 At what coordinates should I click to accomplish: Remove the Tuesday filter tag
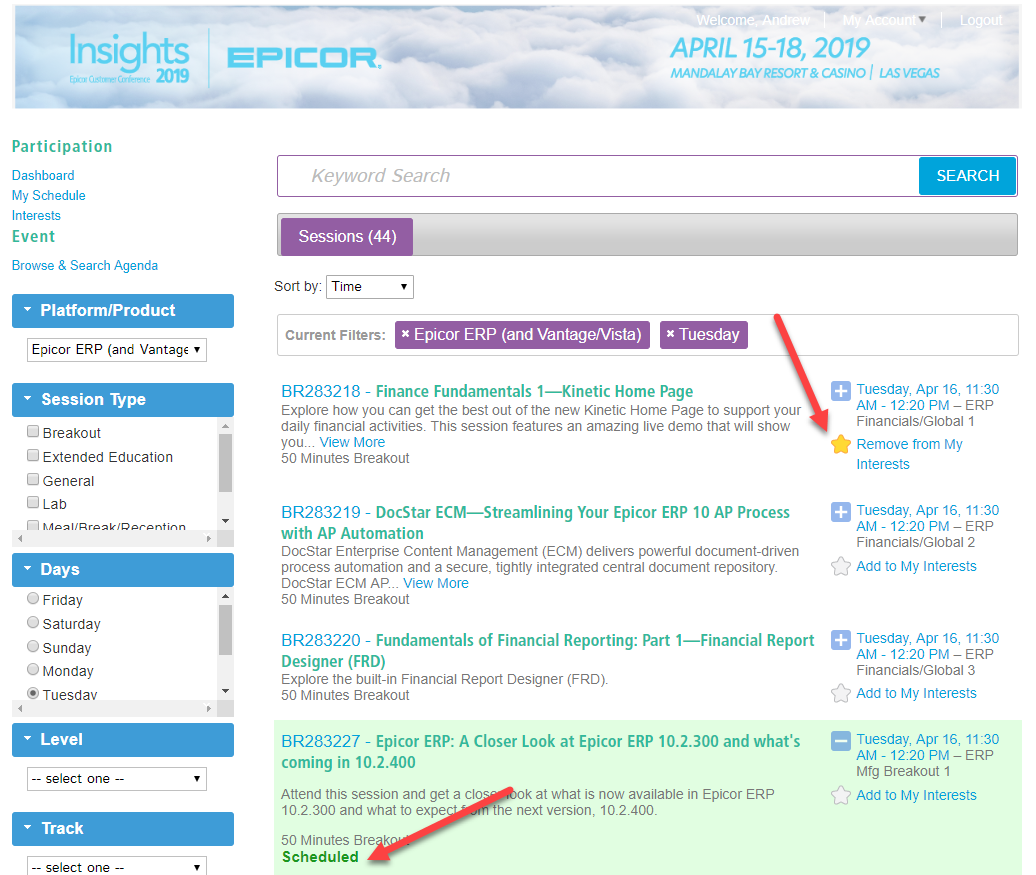pos(670,334)
